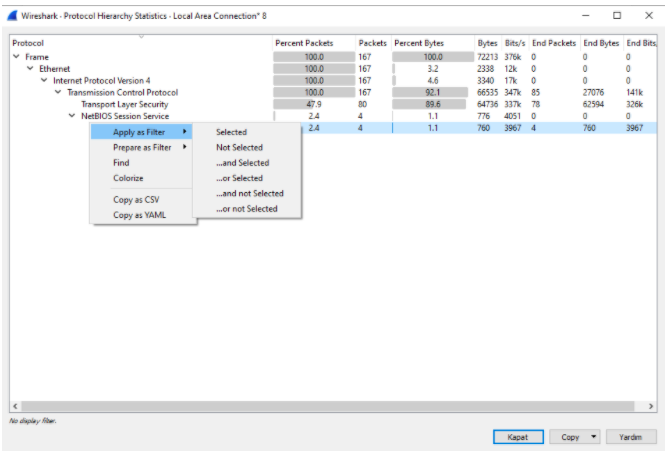The width and height of the screenshot is (668, 452).
Task: Click the Wireshark shark fin title icon
Action: 13,16
